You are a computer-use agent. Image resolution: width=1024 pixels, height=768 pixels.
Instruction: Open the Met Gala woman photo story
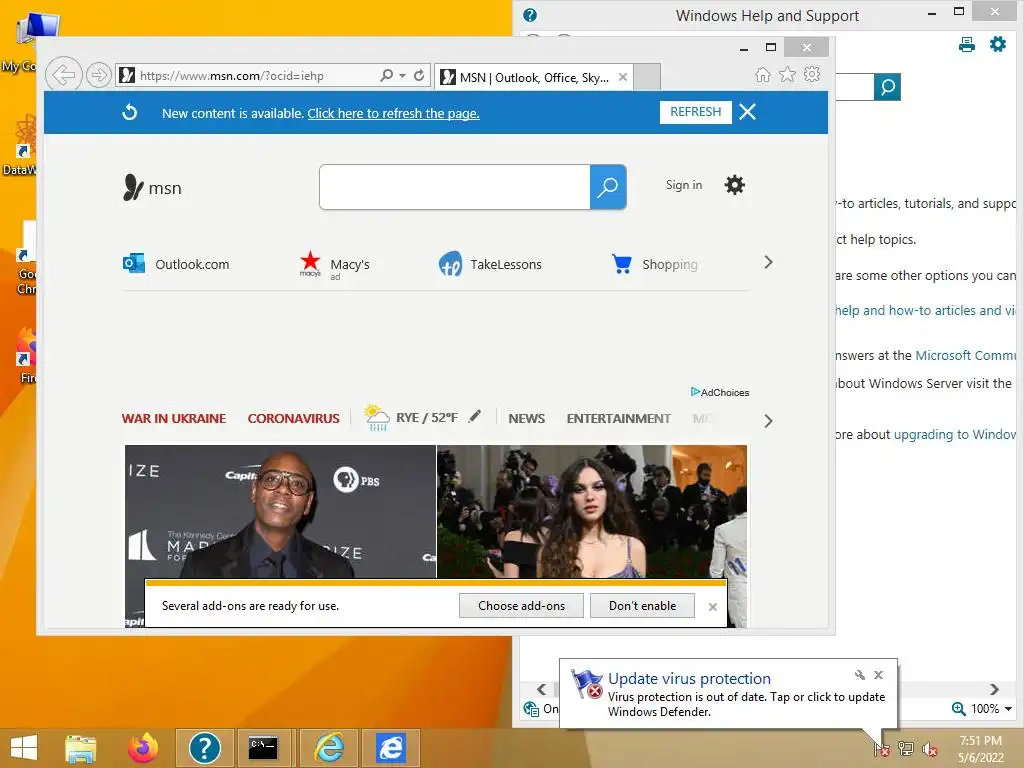592,511
